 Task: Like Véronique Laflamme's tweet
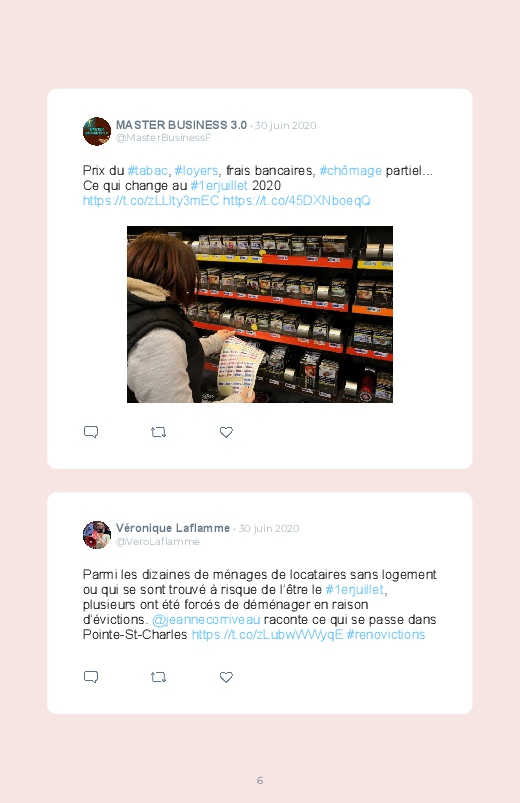tap(226, 677)
